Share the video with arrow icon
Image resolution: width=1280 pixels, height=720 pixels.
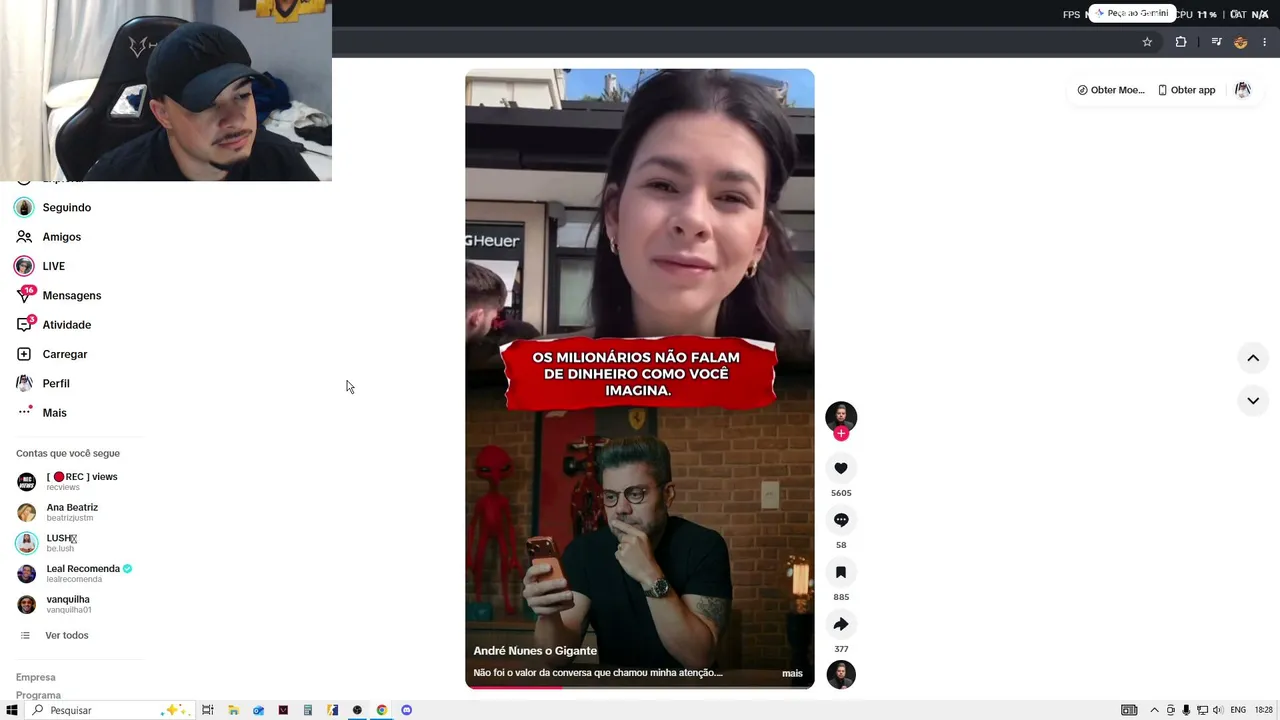coord(841,624)
